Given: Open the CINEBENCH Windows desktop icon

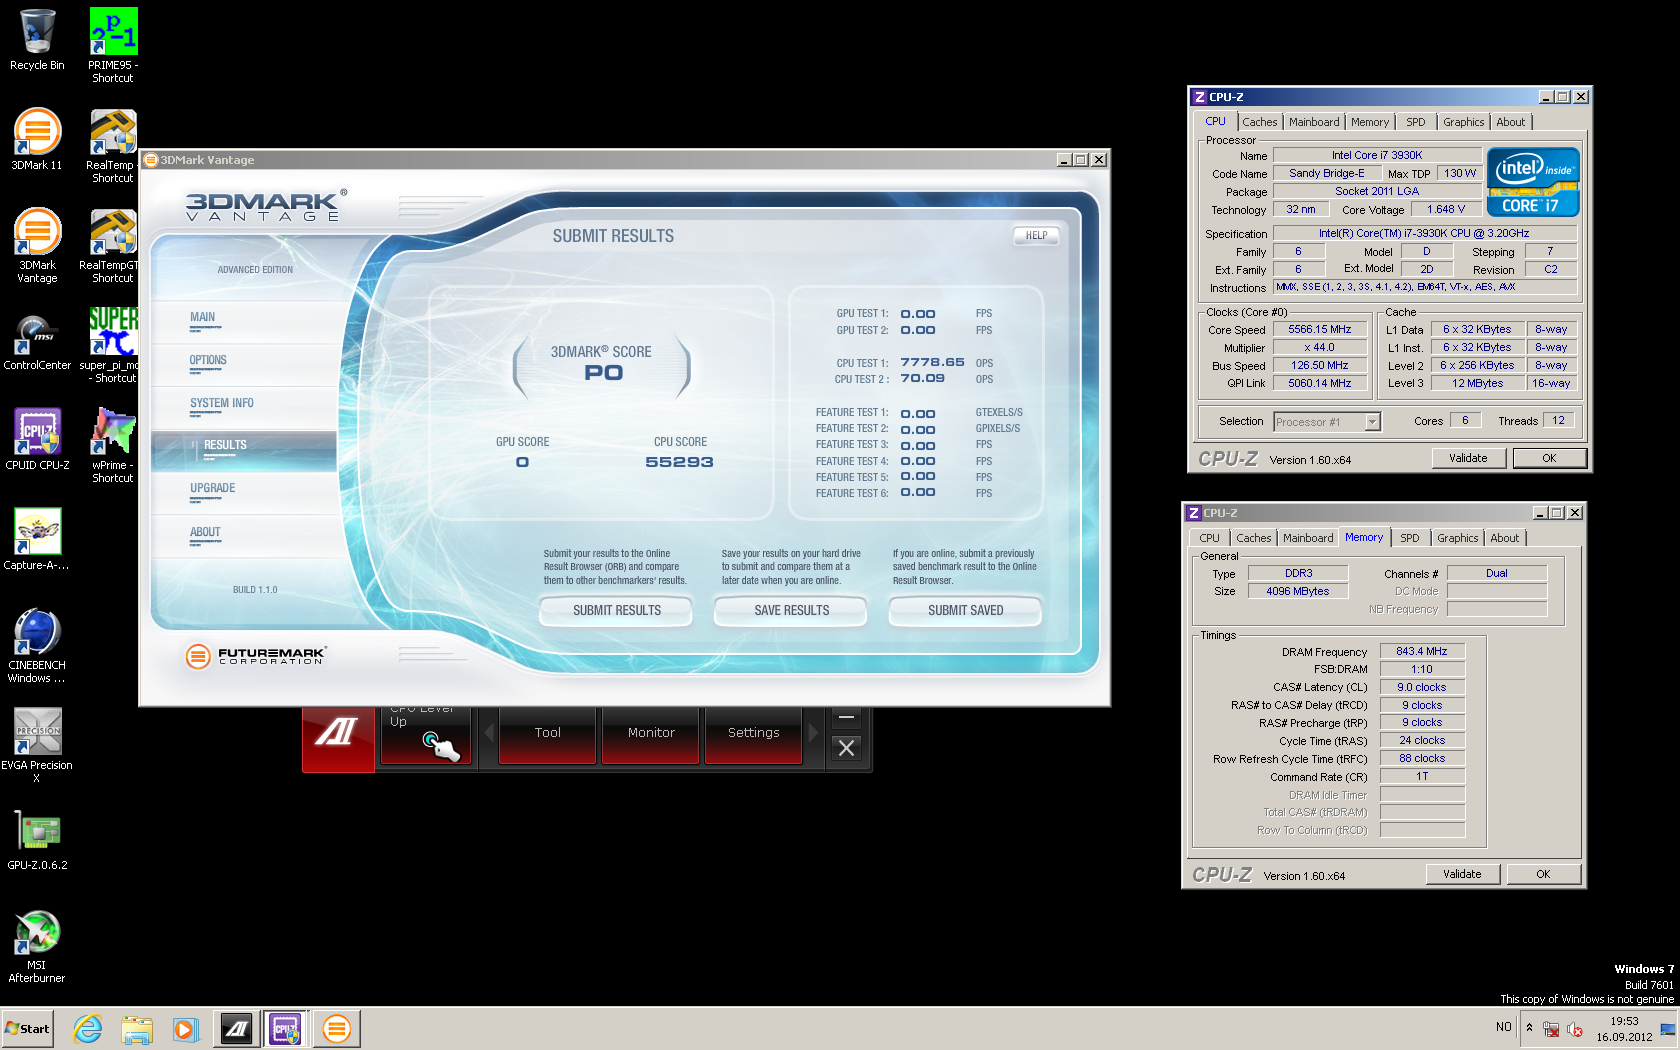Looking at the screenshot, I should (37, 645).
